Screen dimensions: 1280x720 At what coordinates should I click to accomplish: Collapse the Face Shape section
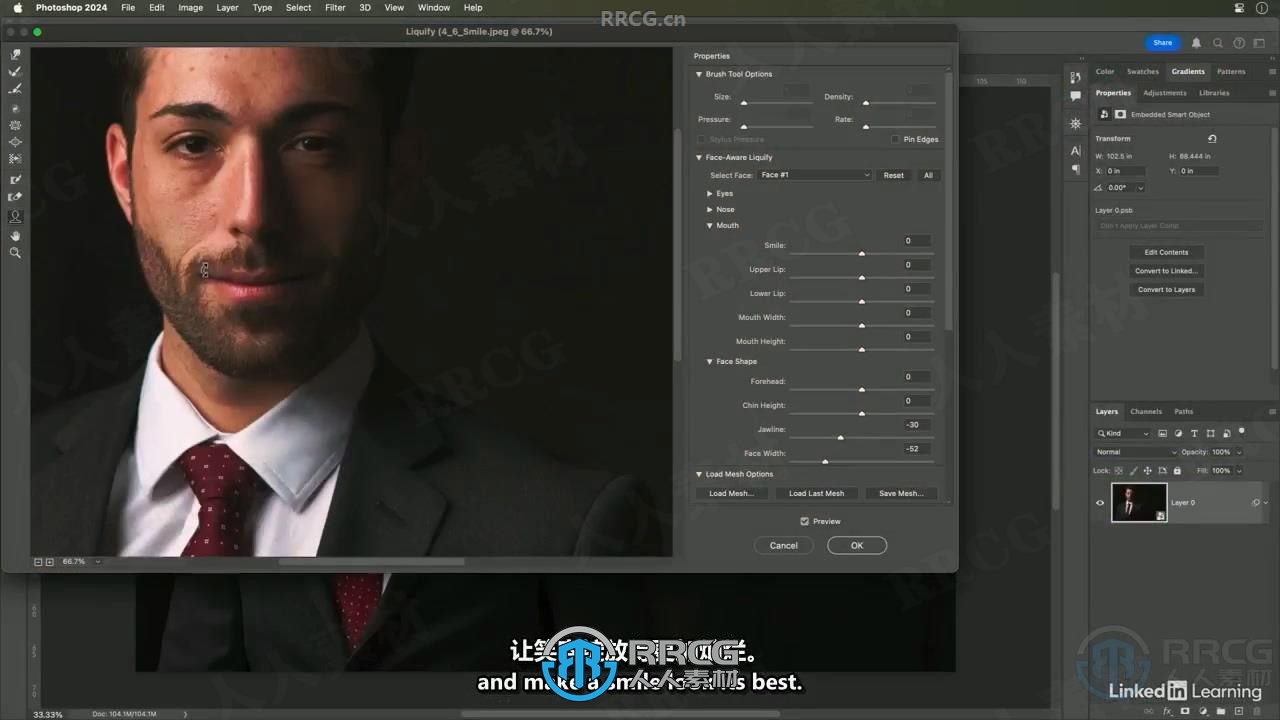point(709,361)
